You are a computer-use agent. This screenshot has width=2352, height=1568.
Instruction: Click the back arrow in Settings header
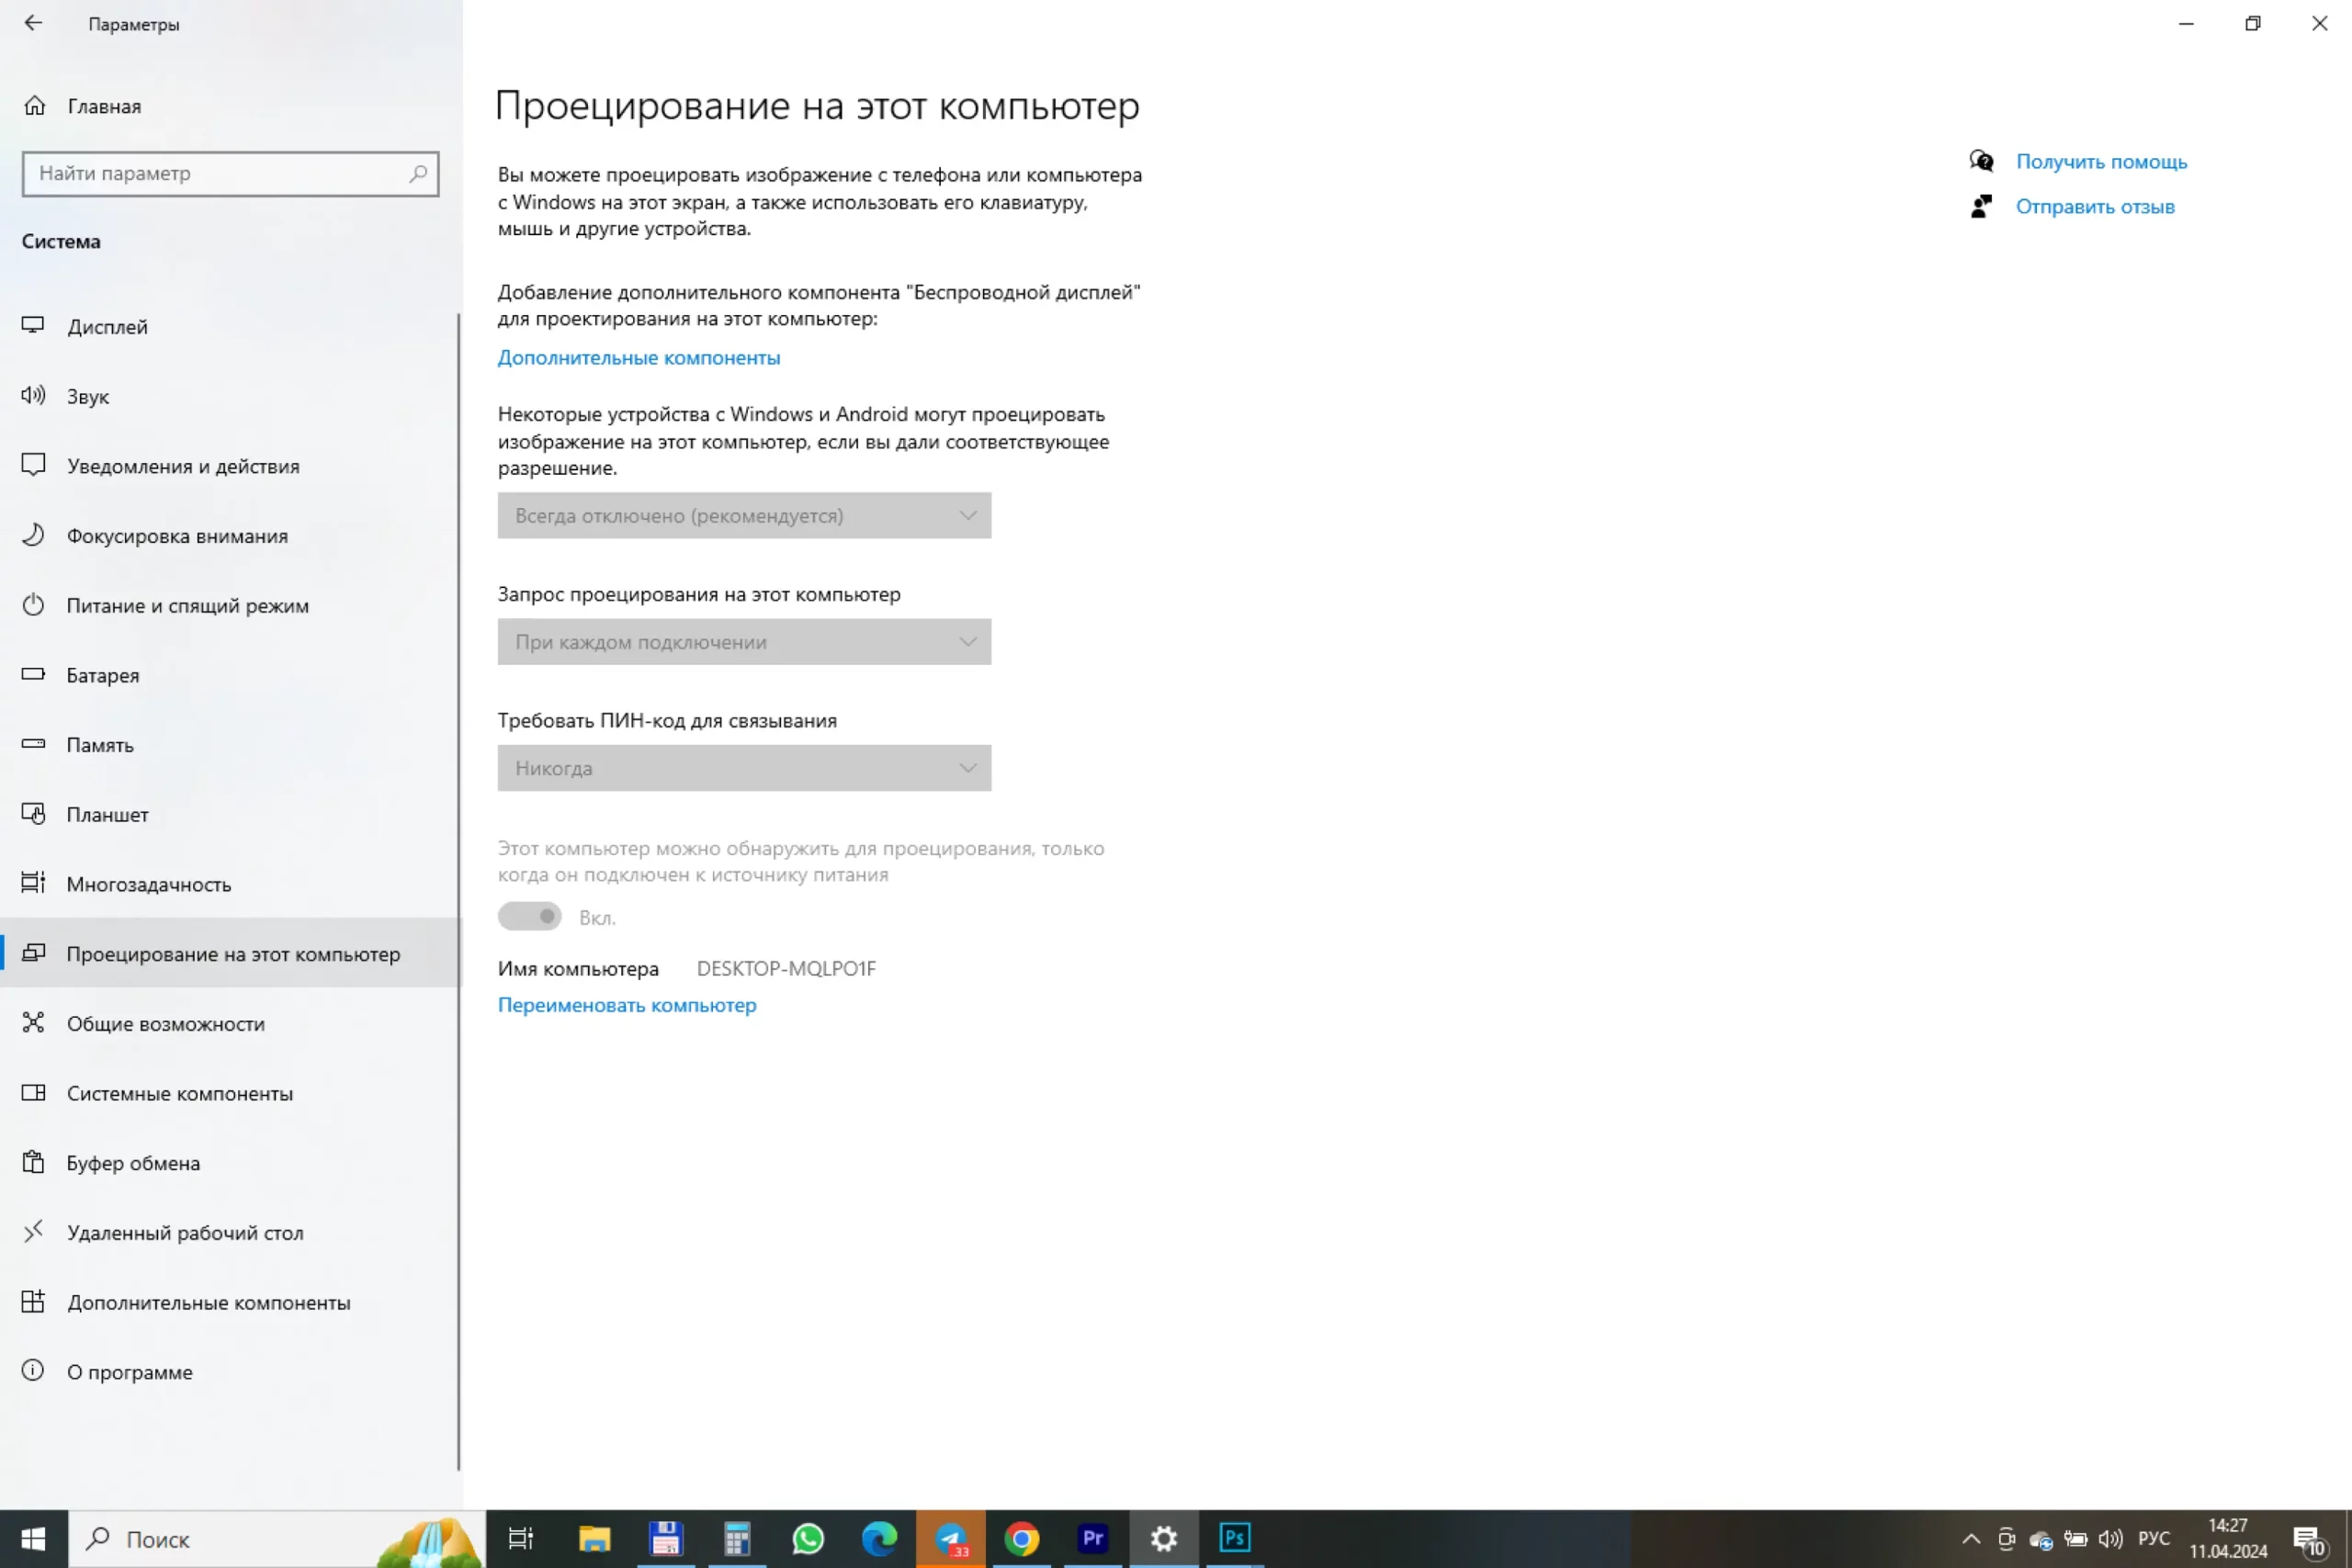[x=33, y=23]
